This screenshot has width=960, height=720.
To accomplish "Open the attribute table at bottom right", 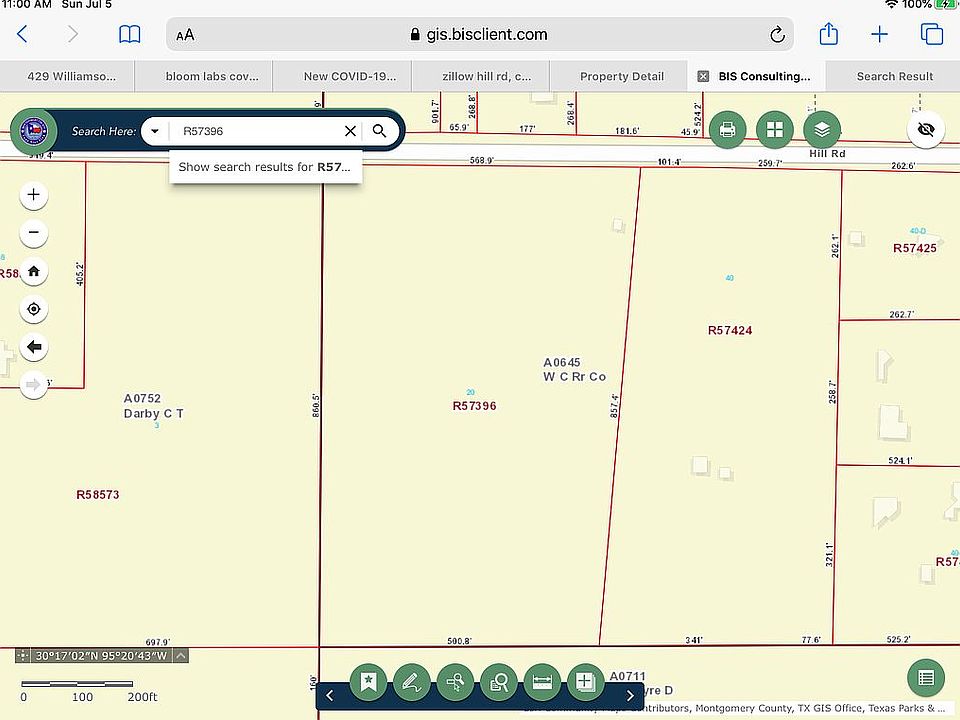I will coord(926,678).
